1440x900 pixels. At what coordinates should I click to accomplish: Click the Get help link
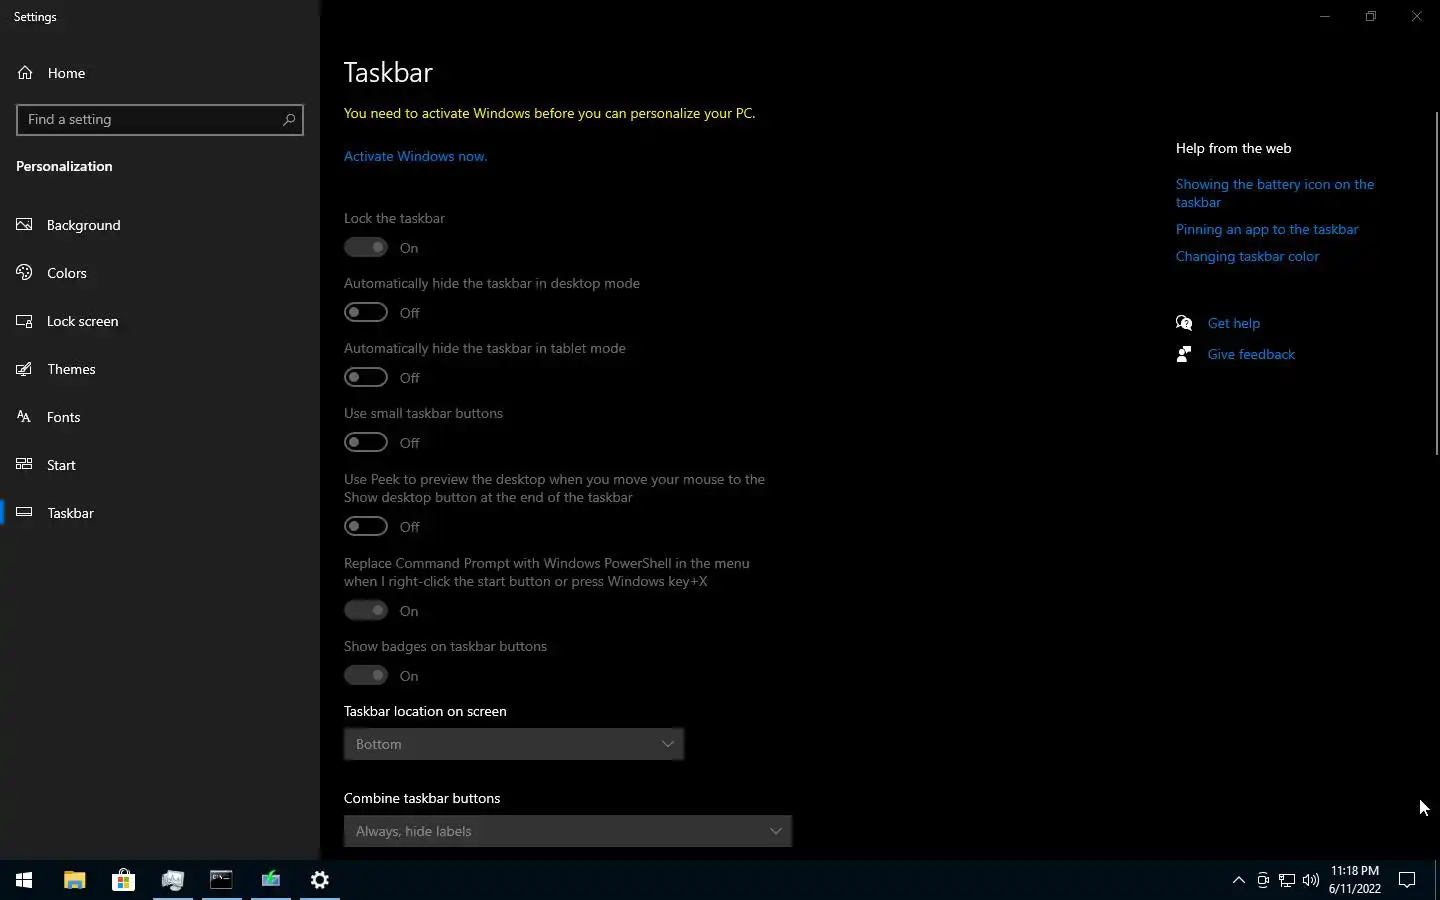pos(1234,323)
